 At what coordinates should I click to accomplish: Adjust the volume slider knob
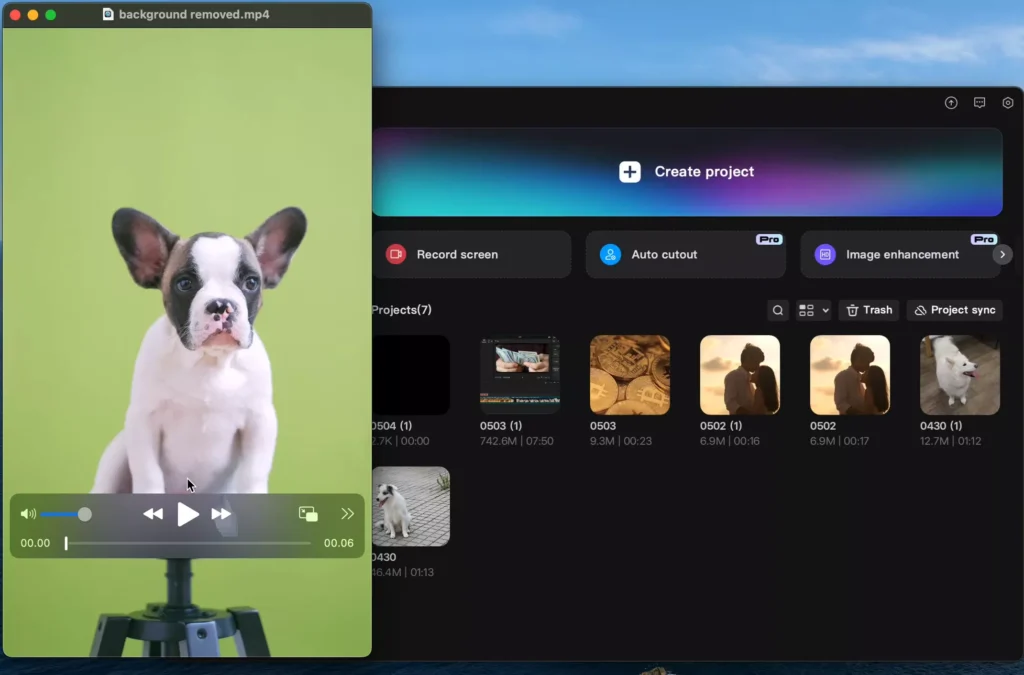pyautogui.click(x=85, y=514)
